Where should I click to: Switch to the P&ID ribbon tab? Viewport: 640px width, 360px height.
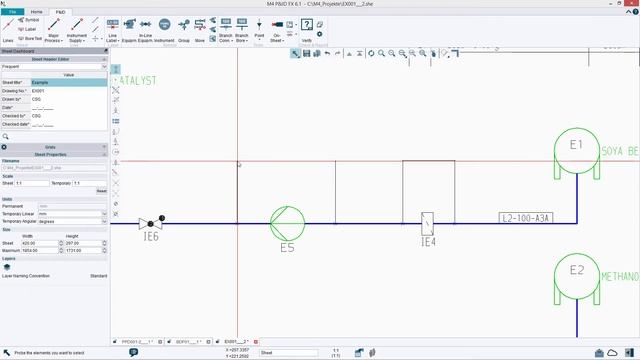pyautogui.click(x=60, y=12)
